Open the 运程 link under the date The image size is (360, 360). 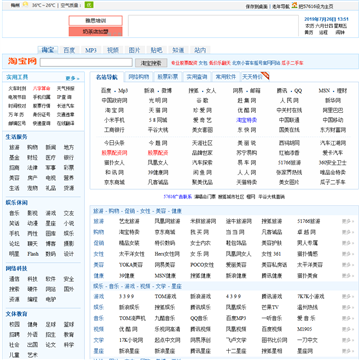[x=323, y=32]
